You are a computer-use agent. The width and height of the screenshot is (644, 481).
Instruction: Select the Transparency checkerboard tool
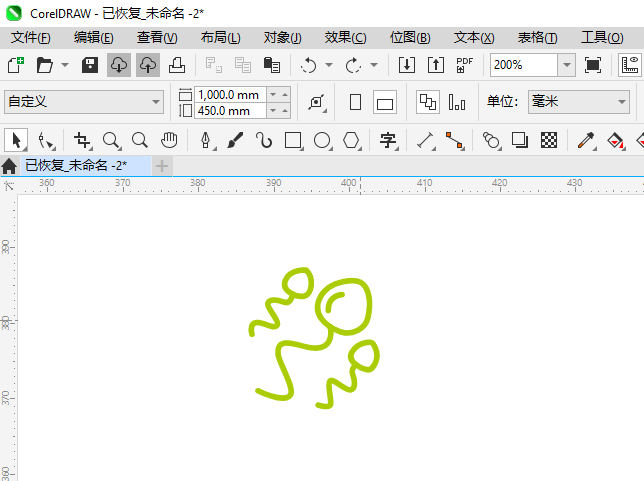549,140
